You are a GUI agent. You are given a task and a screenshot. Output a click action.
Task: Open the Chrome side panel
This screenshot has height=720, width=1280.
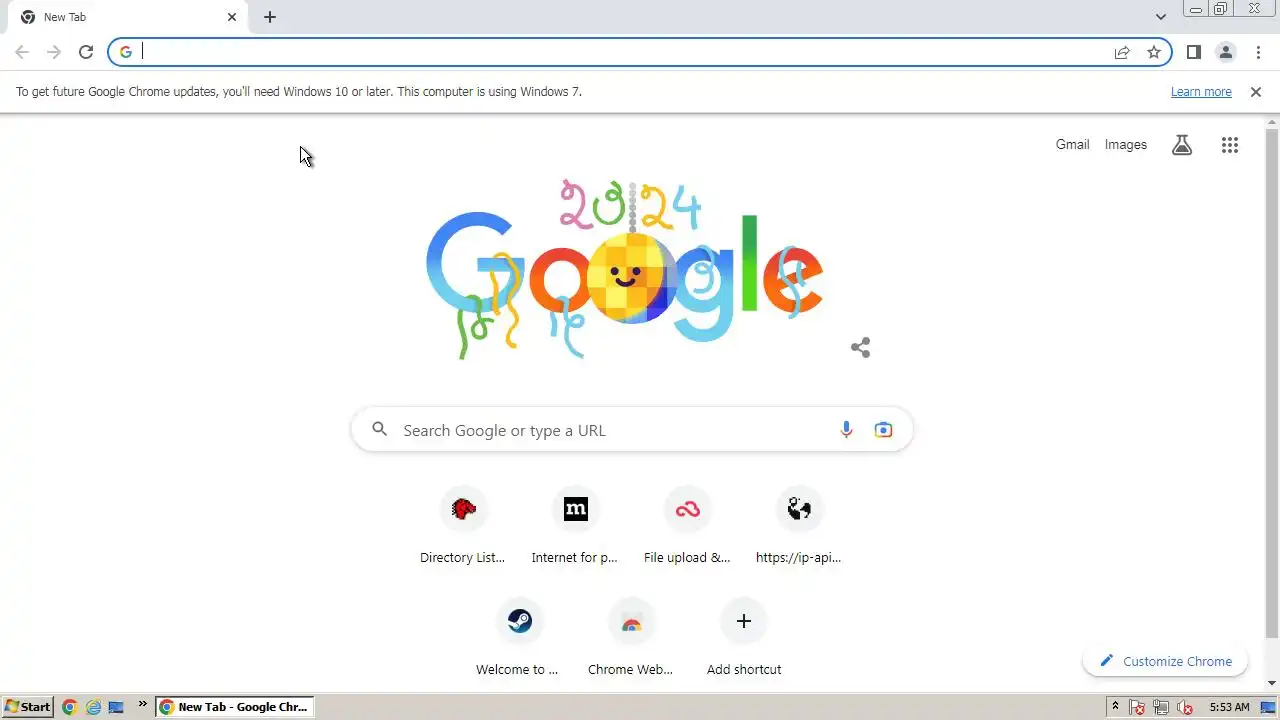click(1193, 52)
